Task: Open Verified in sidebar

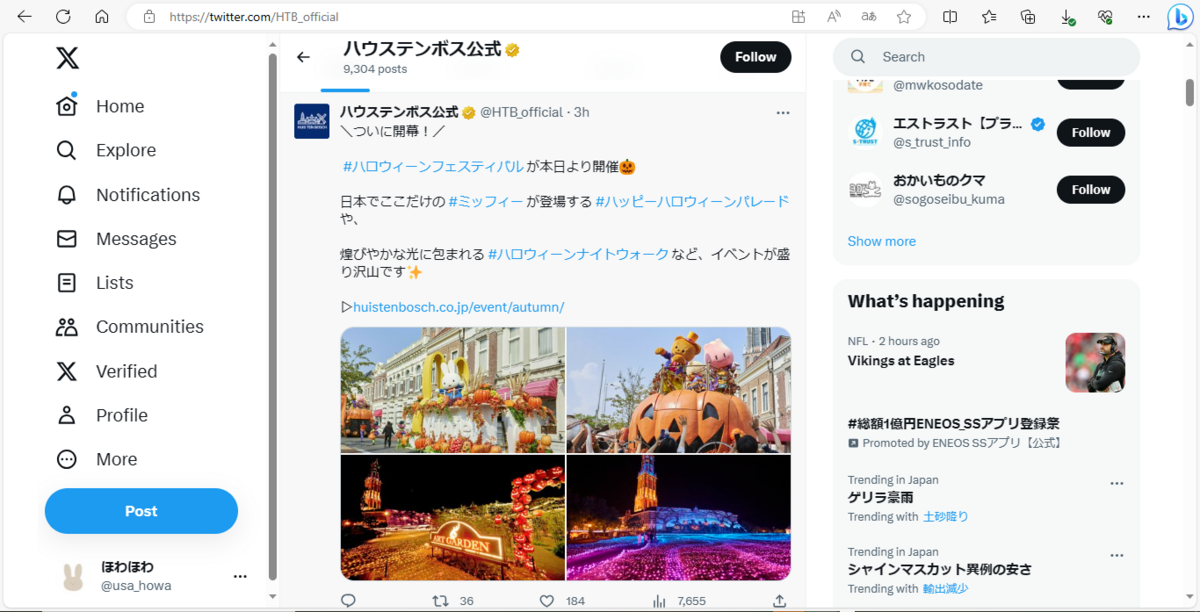Action: click(107, 371)
